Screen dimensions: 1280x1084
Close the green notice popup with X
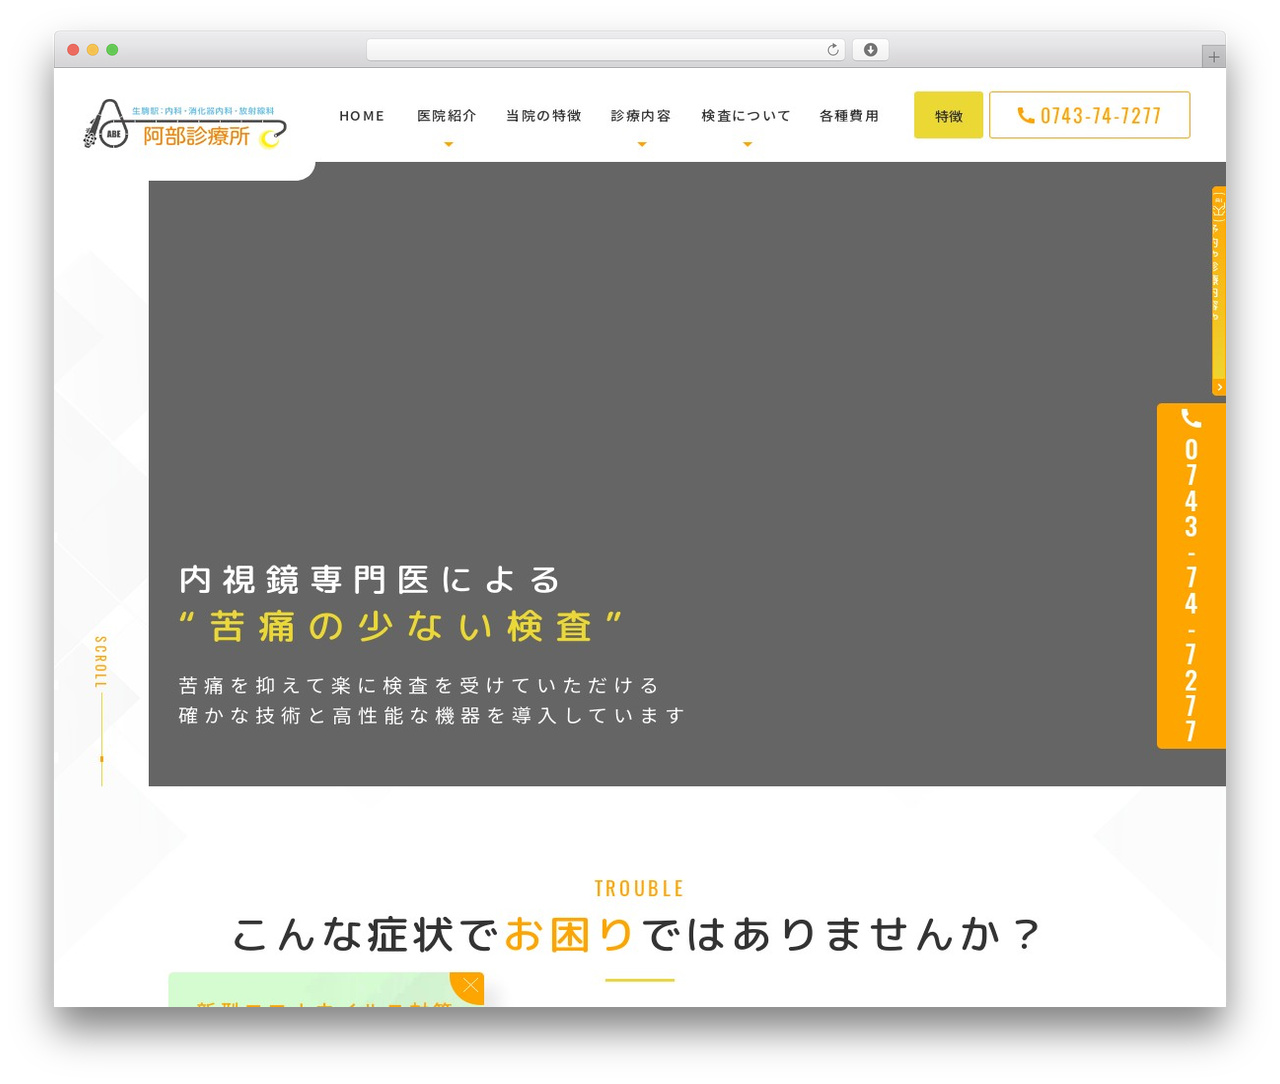(468, 987)
